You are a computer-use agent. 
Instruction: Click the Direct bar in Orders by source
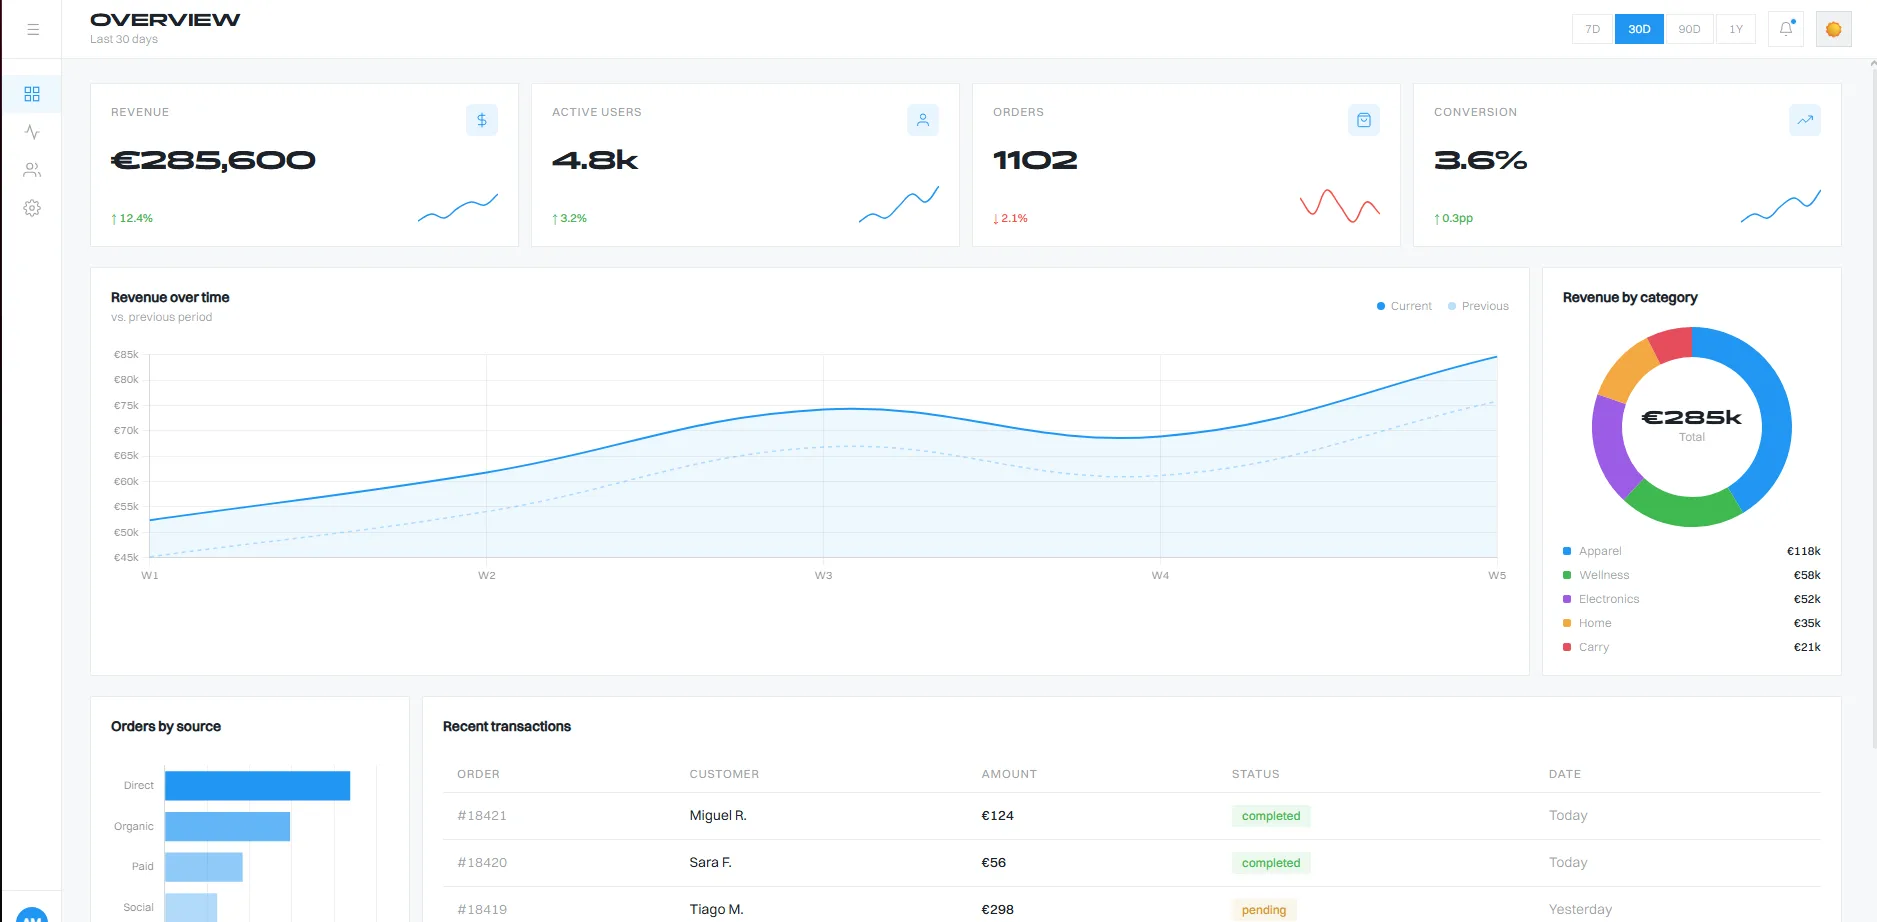tap(257, 786)
